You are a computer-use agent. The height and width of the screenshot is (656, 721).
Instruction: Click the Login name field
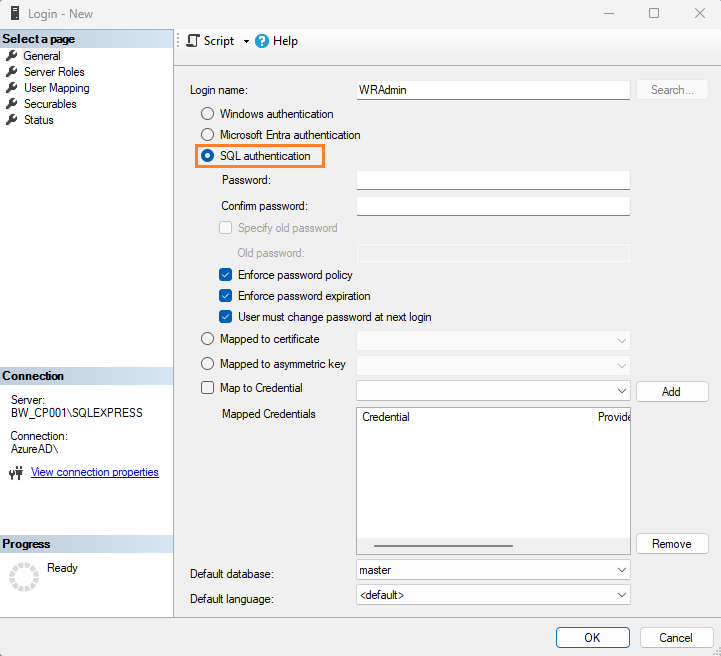coord(493,90)
